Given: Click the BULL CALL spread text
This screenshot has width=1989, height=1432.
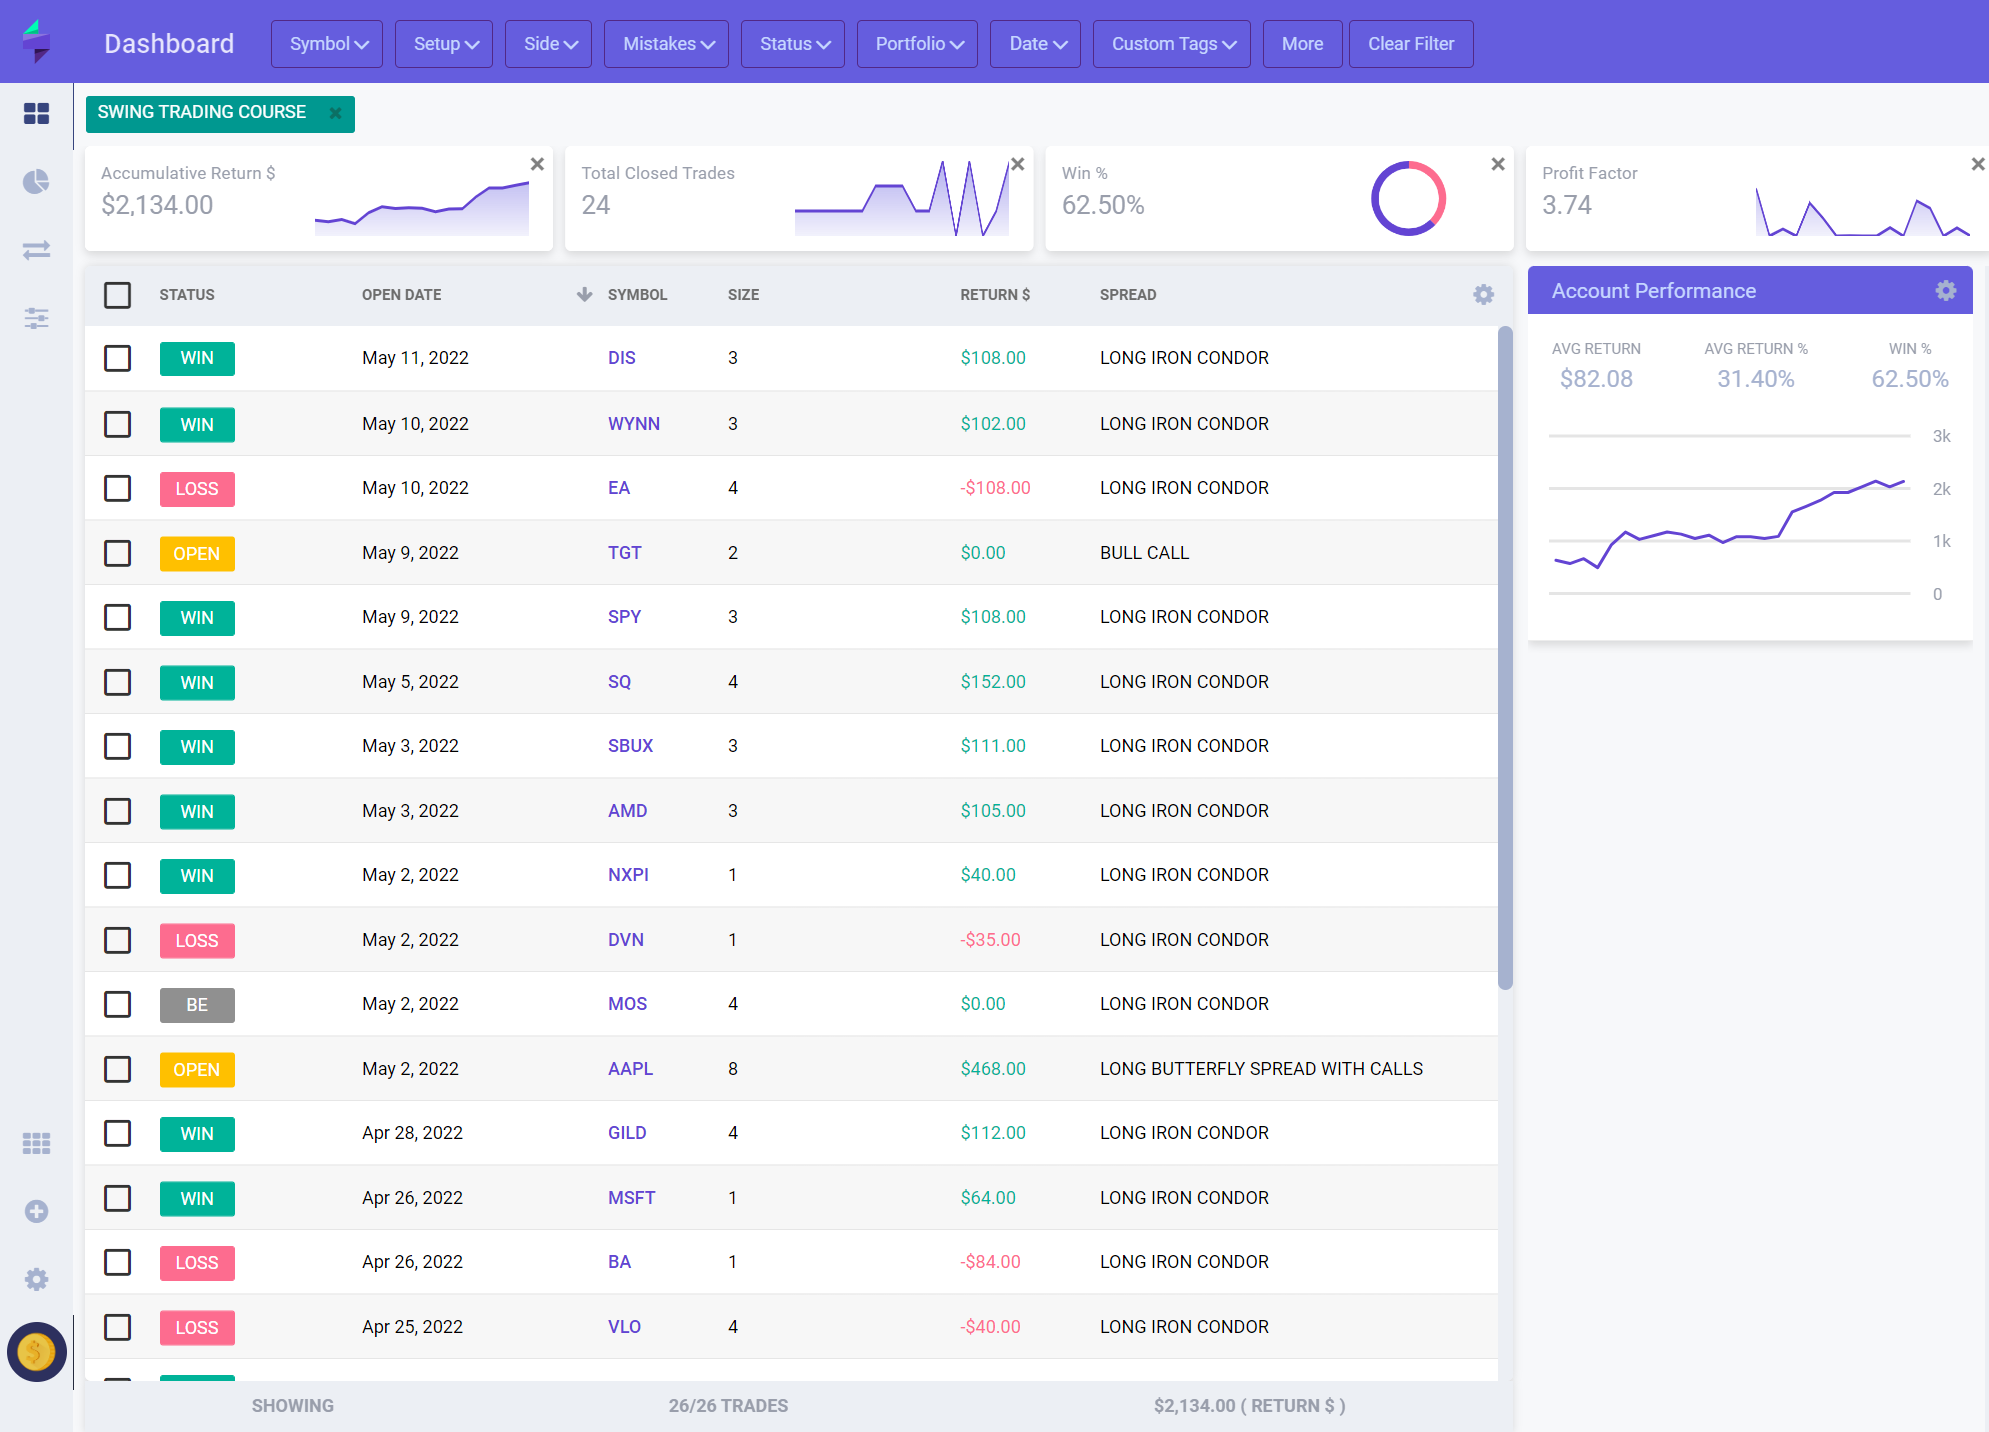Looking at the screenshot, I should pyautogui.click(x=1145, y=553).
